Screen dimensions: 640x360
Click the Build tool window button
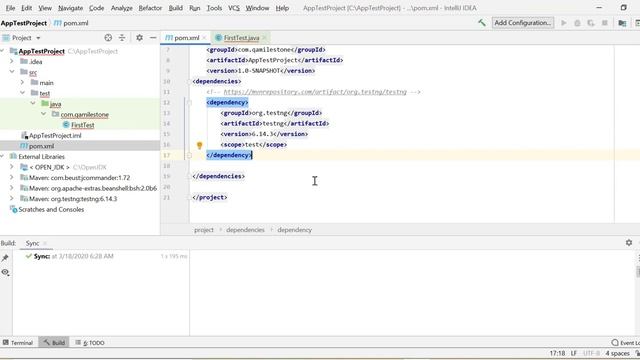coord(54,343)
